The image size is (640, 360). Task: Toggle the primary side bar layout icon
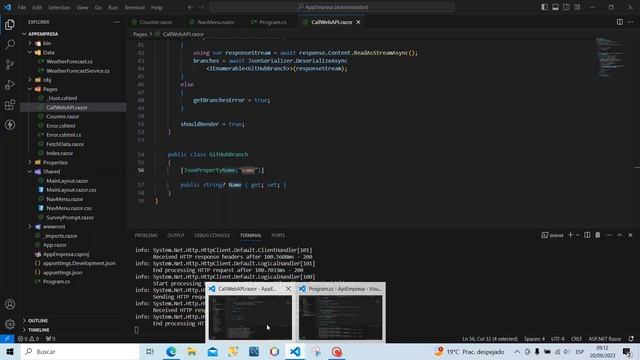pos(544,7)
